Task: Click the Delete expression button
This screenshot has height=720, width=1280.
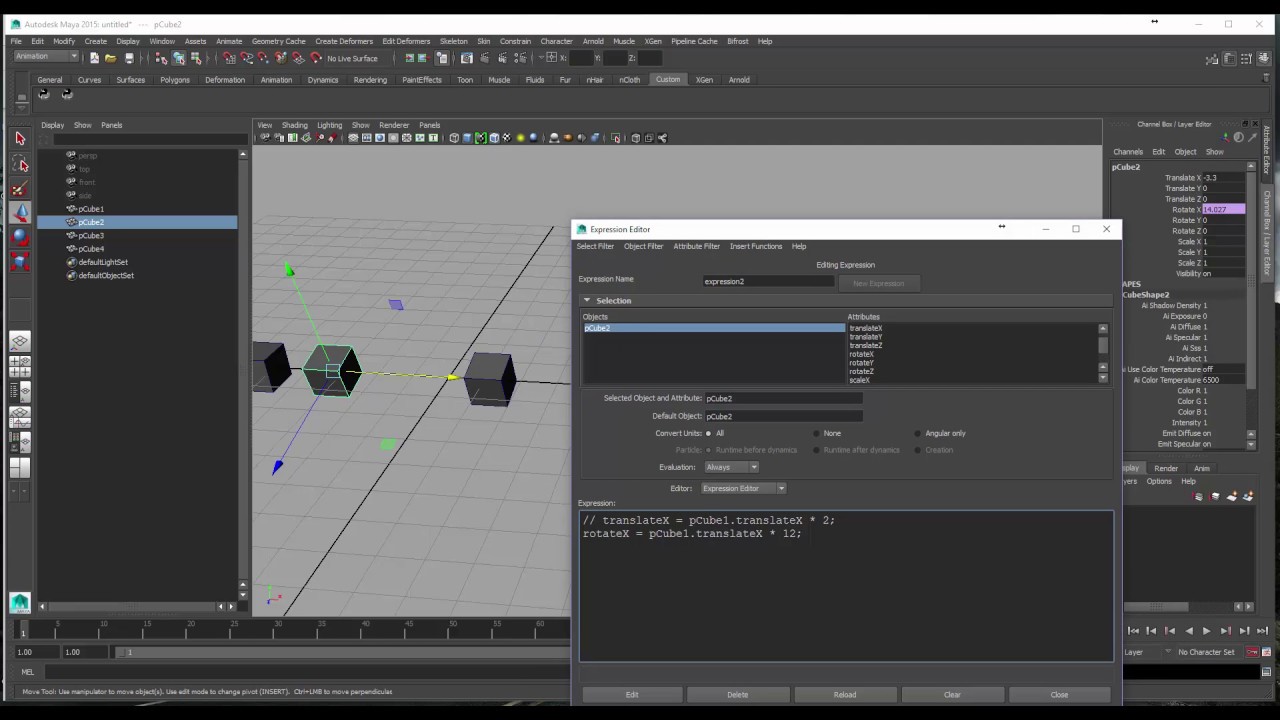Action: click(737, 694)
